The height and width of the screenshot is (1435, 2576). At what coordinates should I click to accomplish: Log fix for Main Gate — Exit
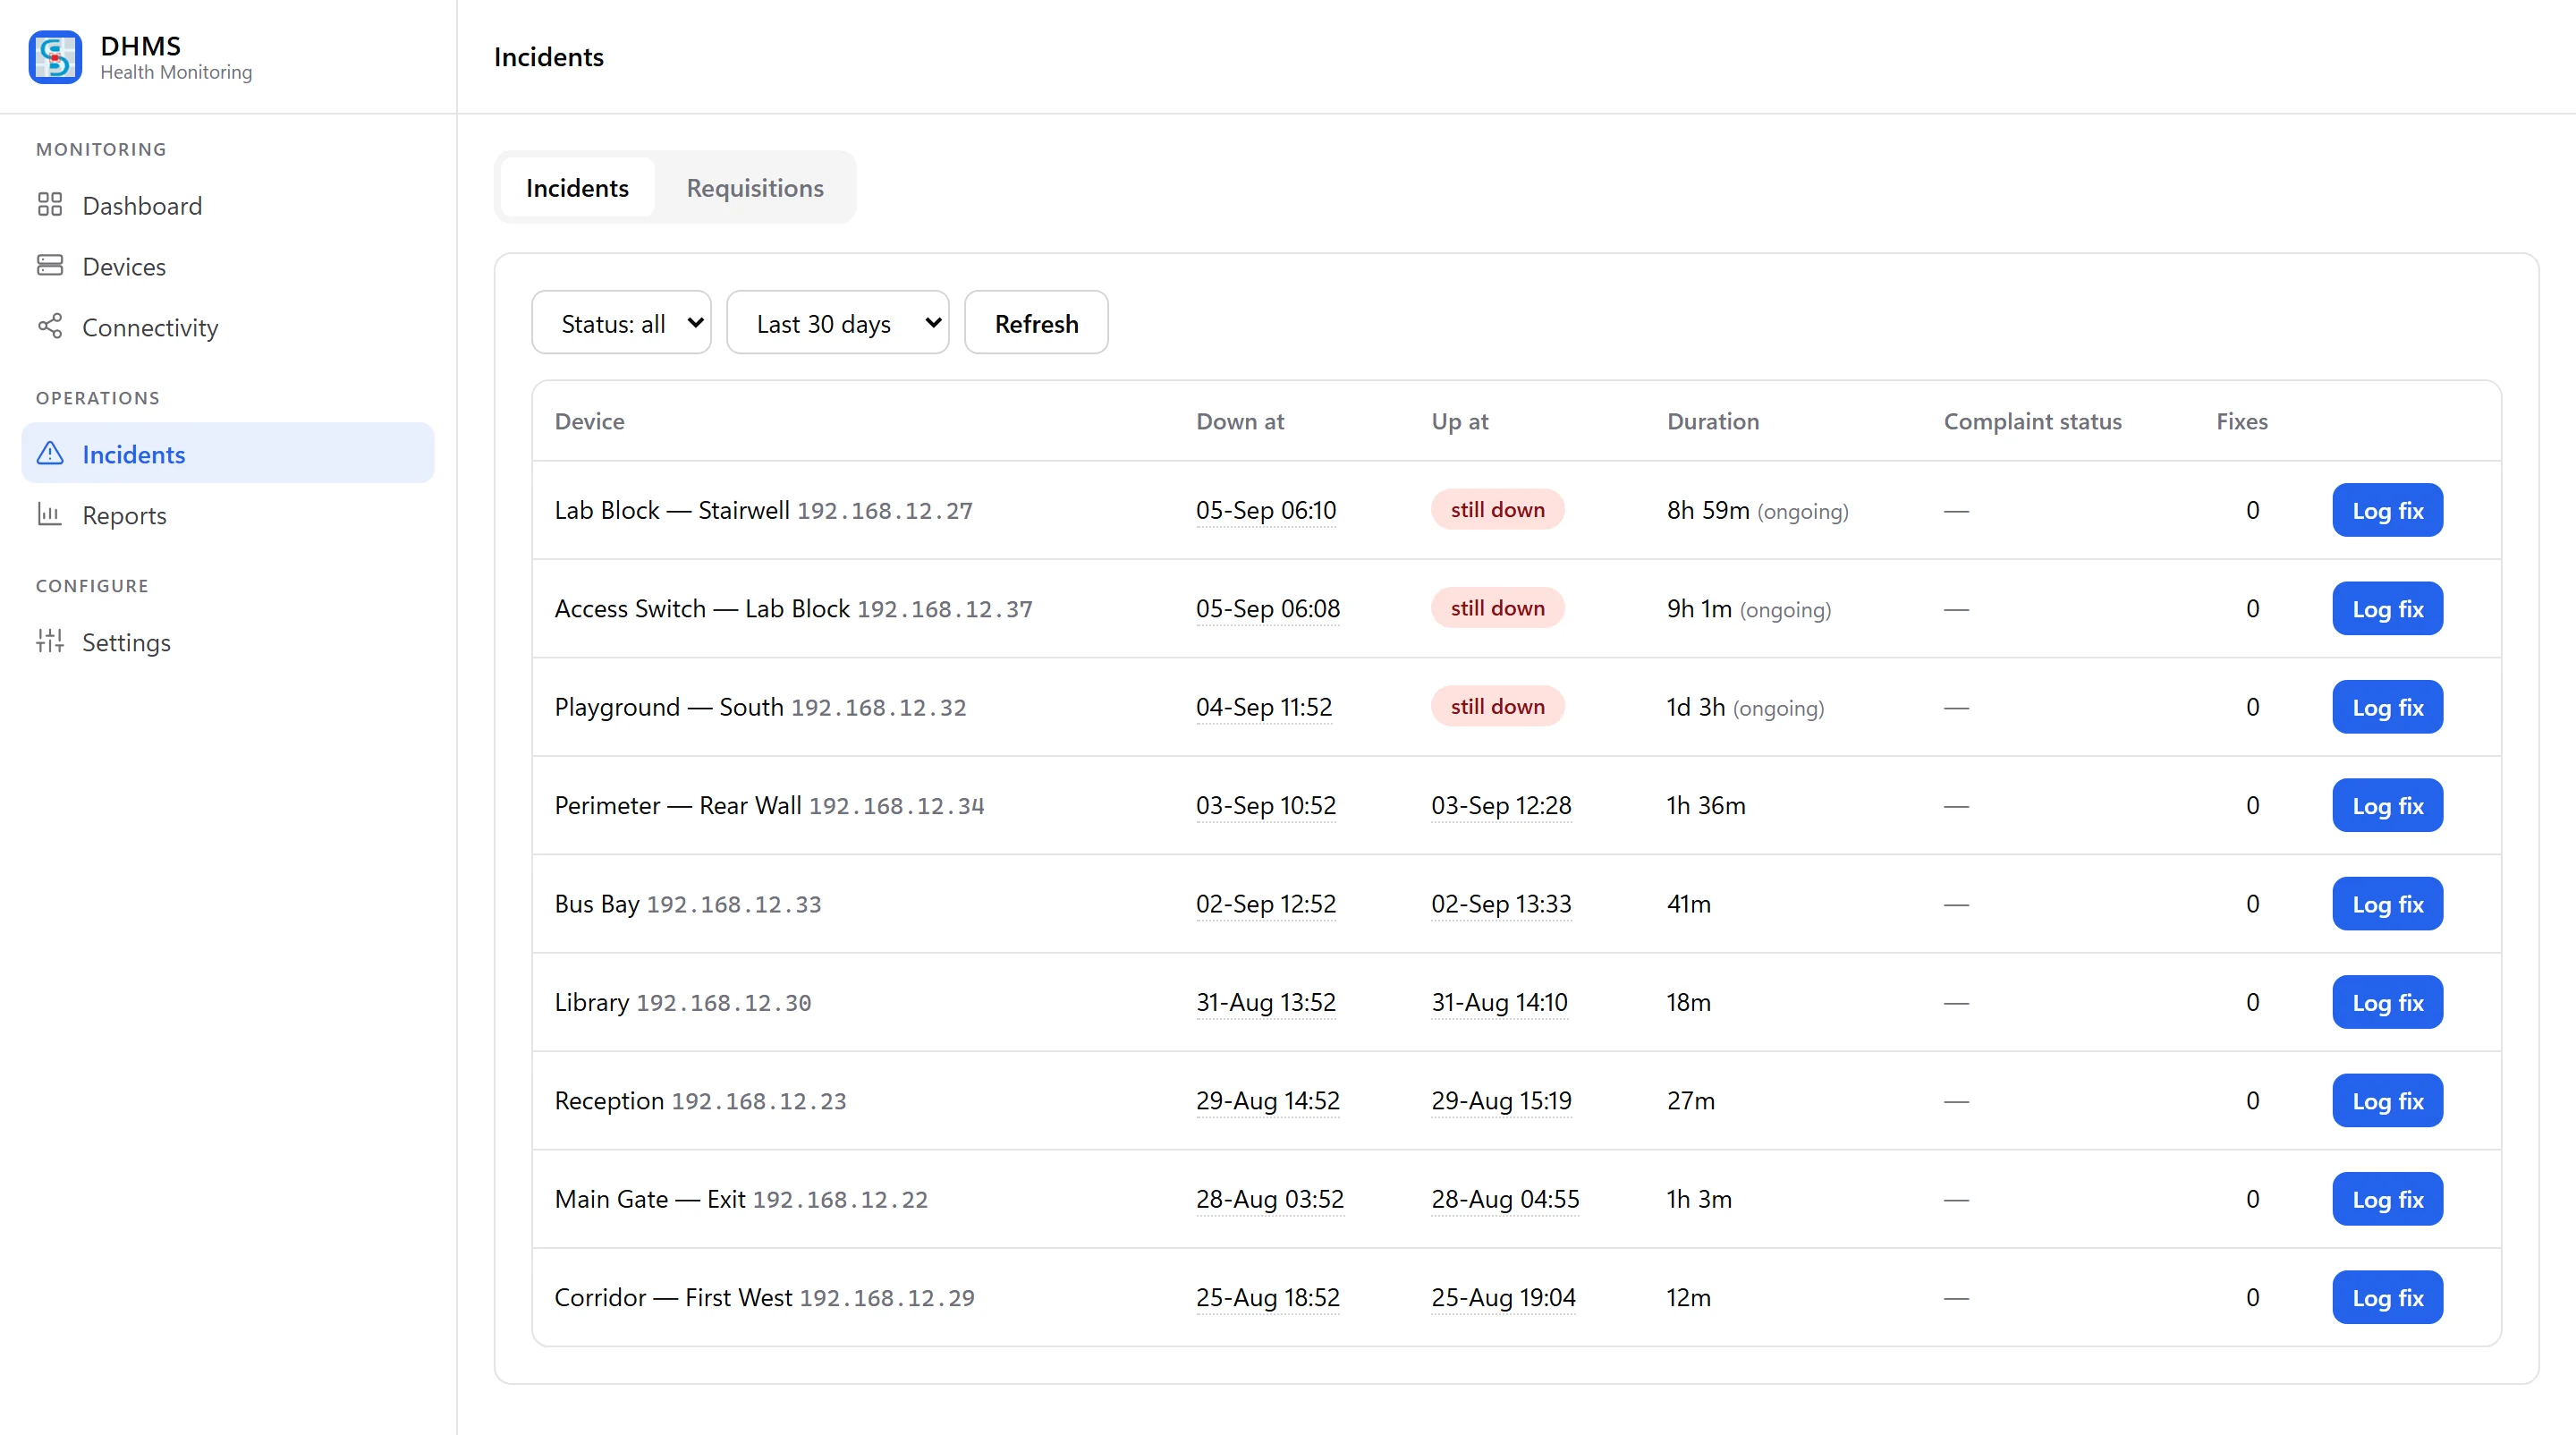click(x=2387, y=1199)
